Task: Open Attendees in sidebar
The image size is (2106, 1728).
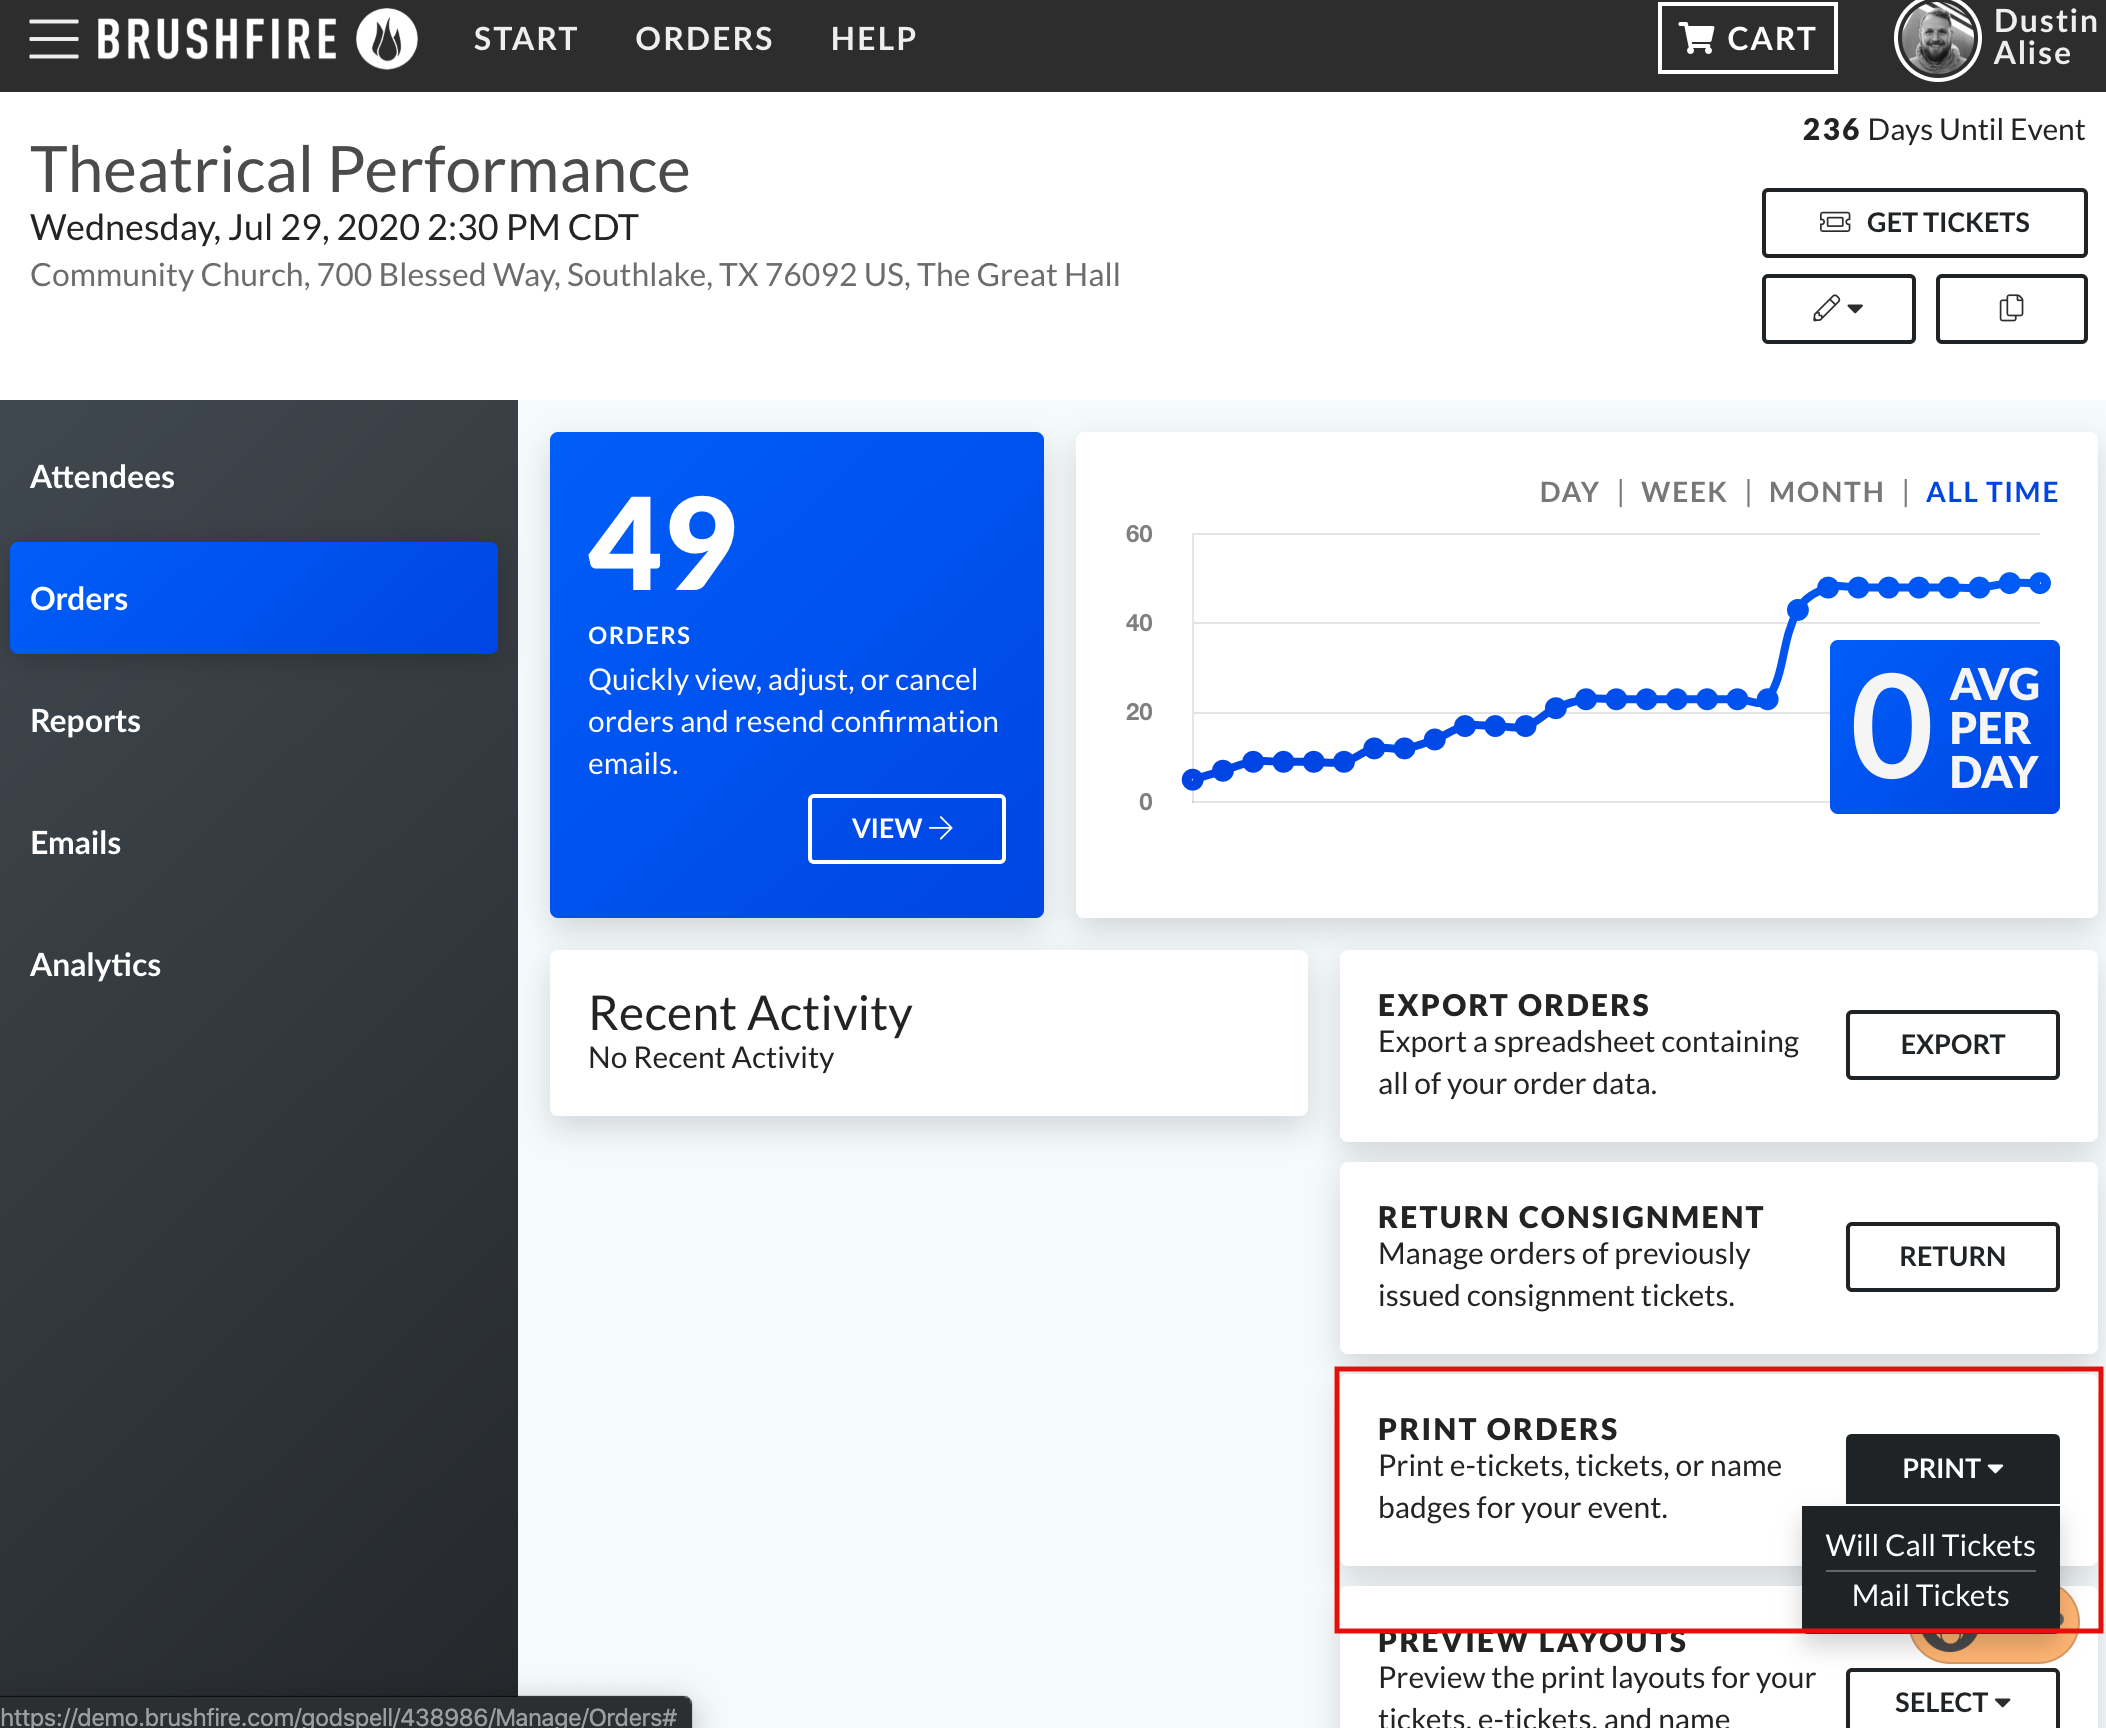Action: pyautogui.click(x=102, y=477)
